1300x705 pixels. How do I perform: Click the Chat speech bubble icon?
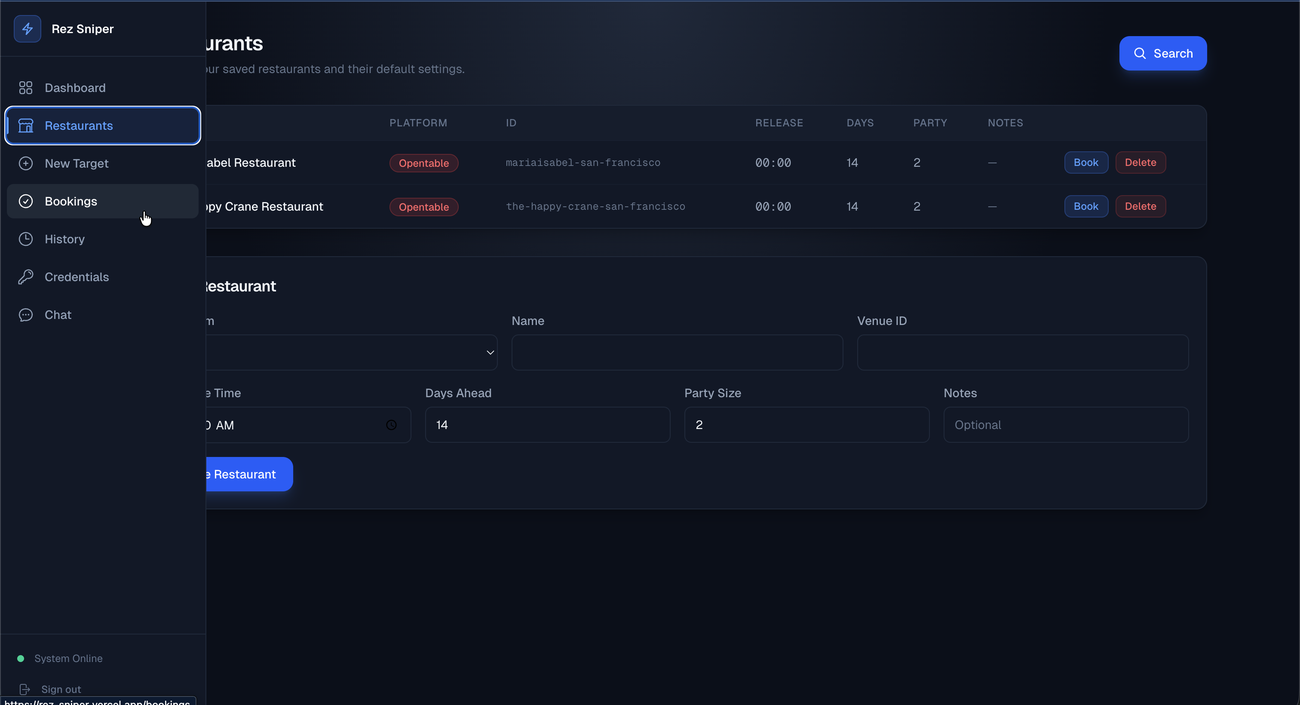point(26,315)
